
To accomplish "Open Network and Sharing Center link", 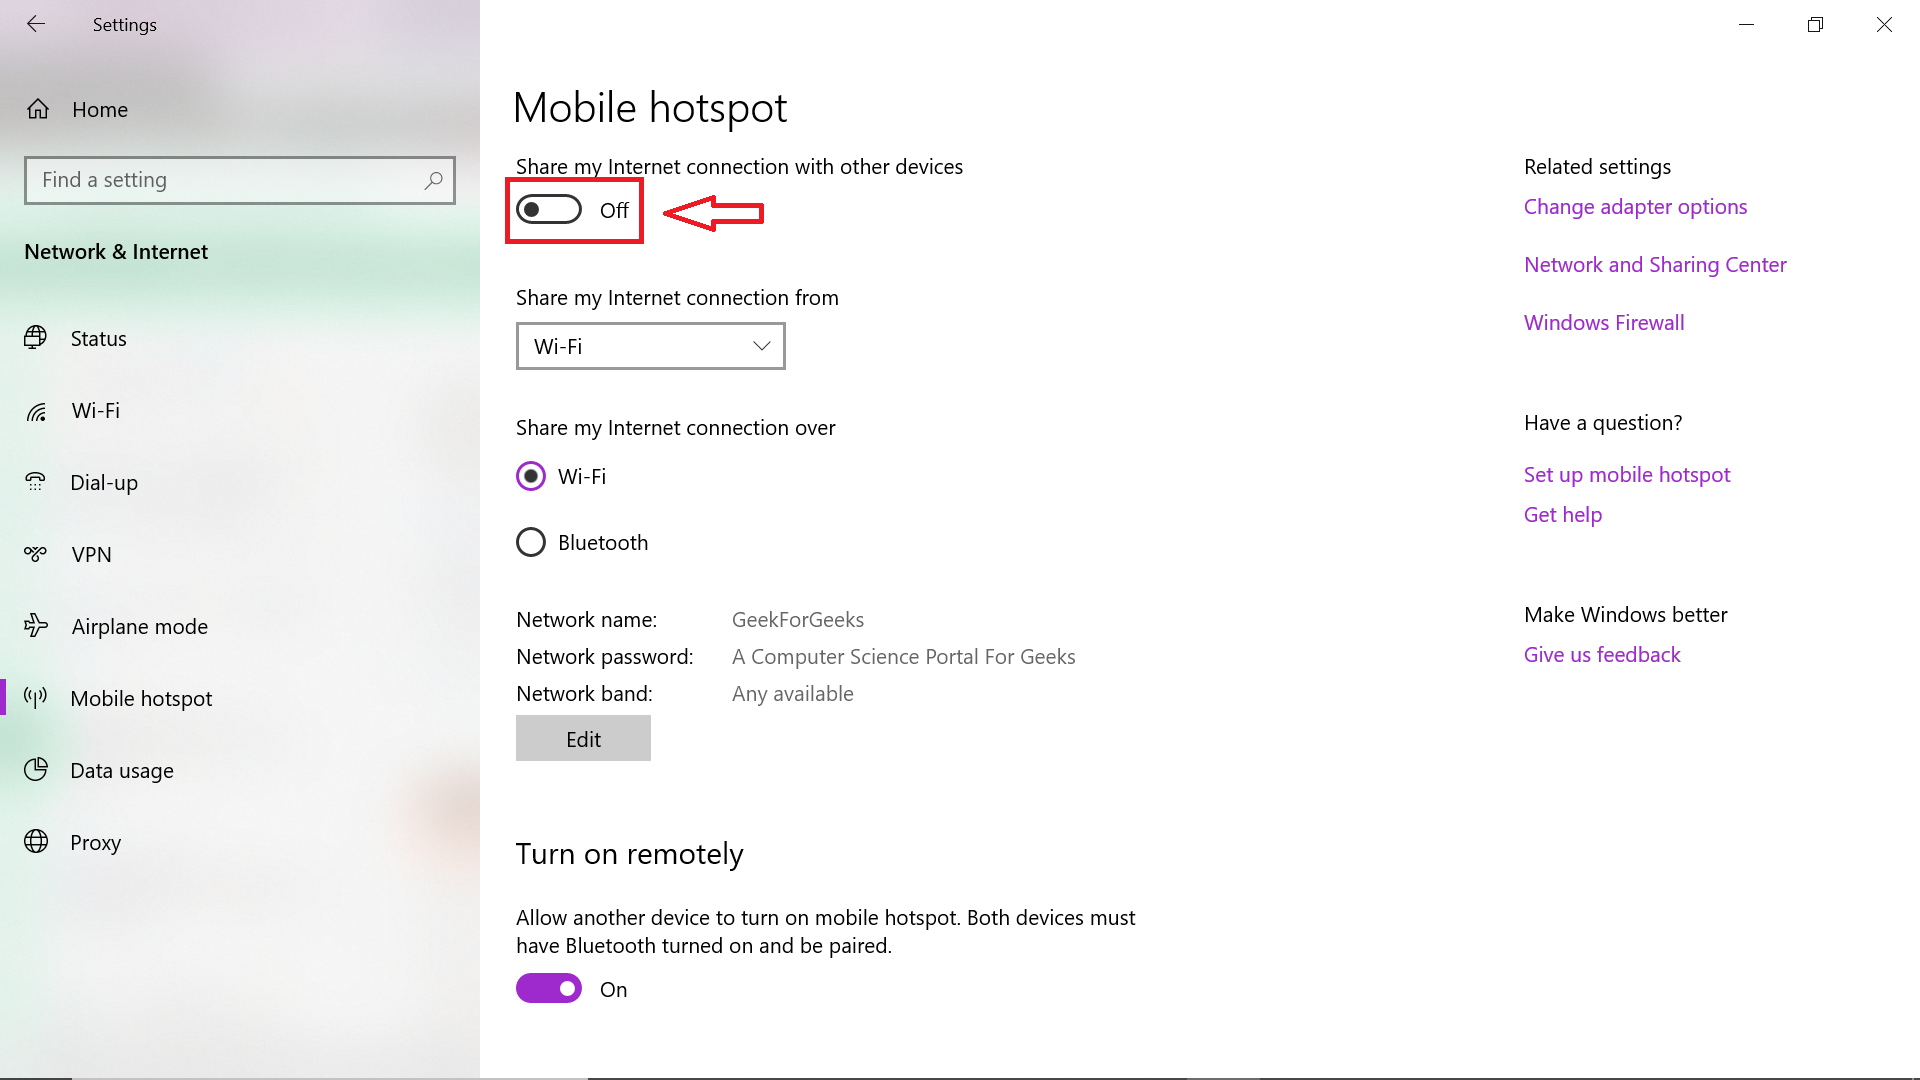I will [x=1656, y=262].
